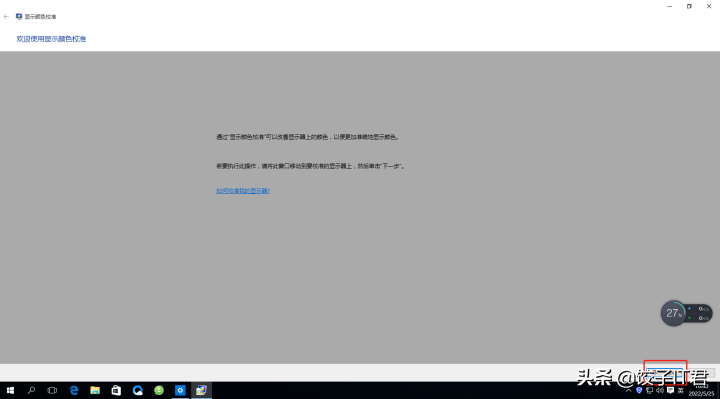Click the Display Color Calibration title icon
The width and height of the screenshot is (720, 399).
19,17
